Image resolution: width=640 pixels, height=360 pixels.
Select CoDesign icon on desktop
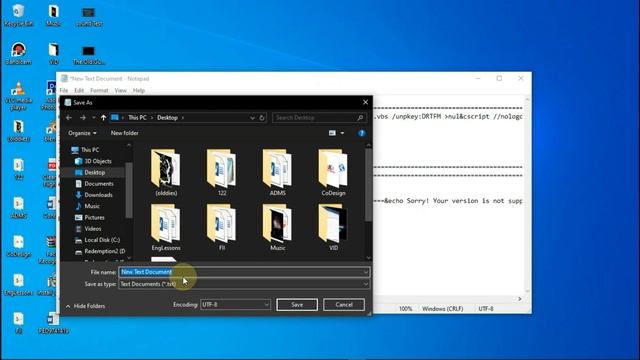[18, 246]
